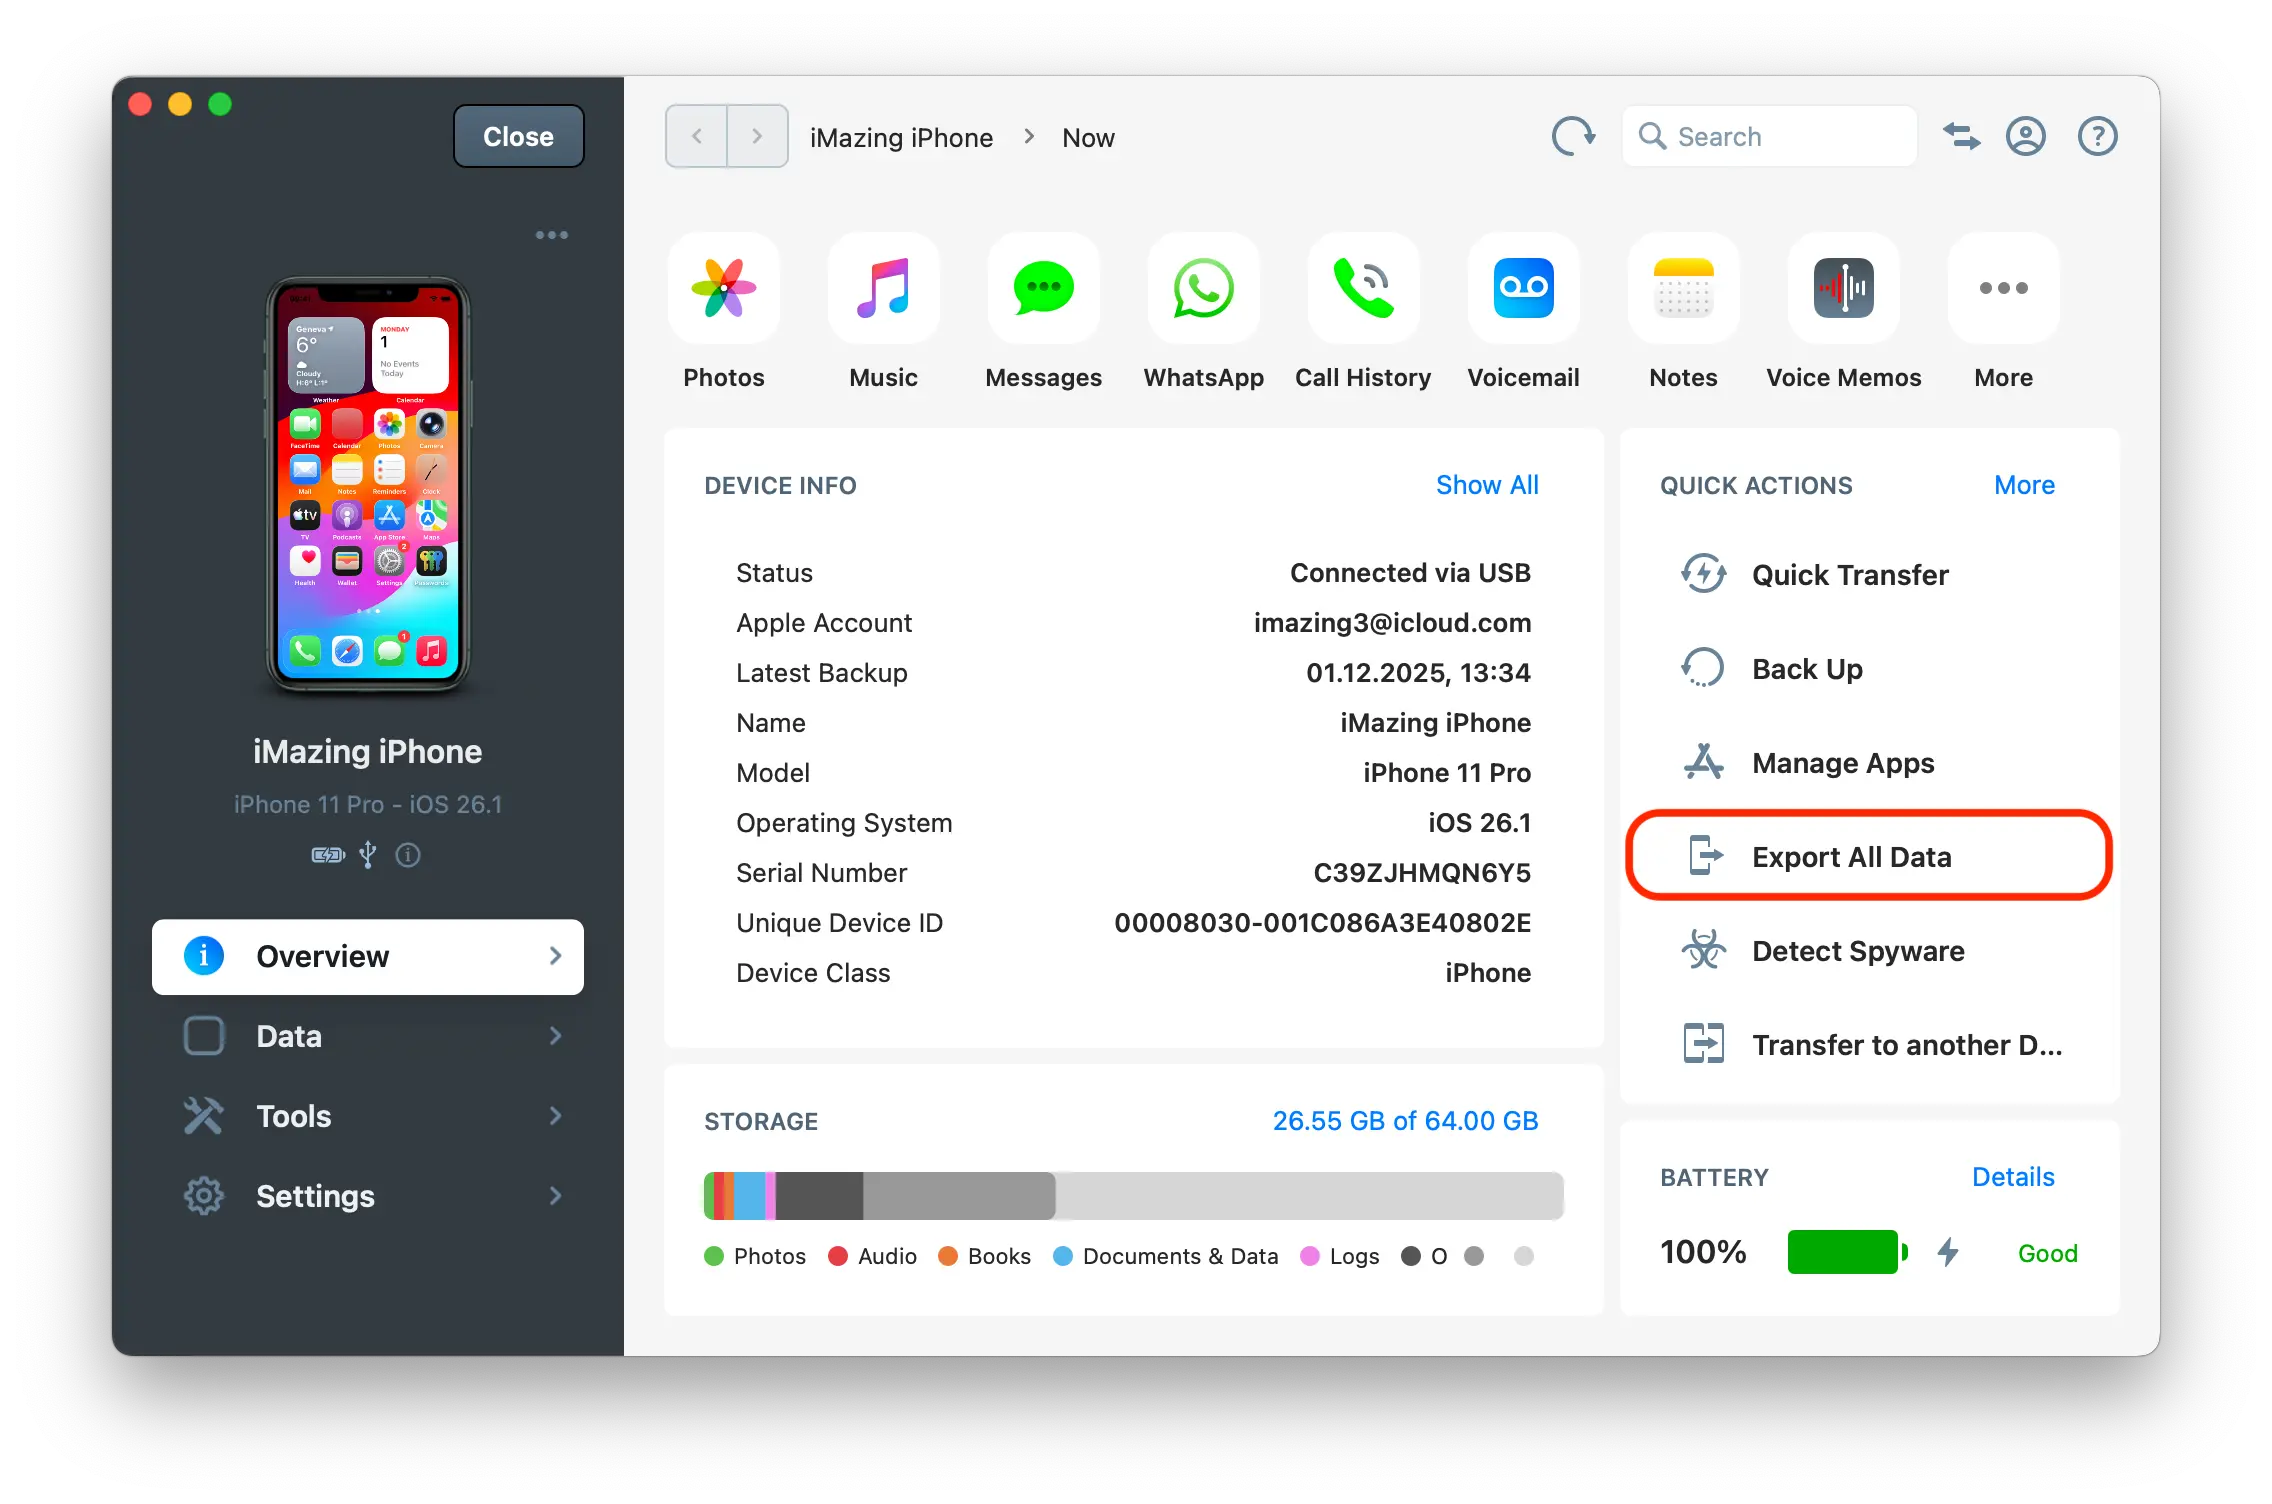Open the Messages app icon
Image resolution: width=2272 pixels, height=1504 pixels.
[1043, 289]
